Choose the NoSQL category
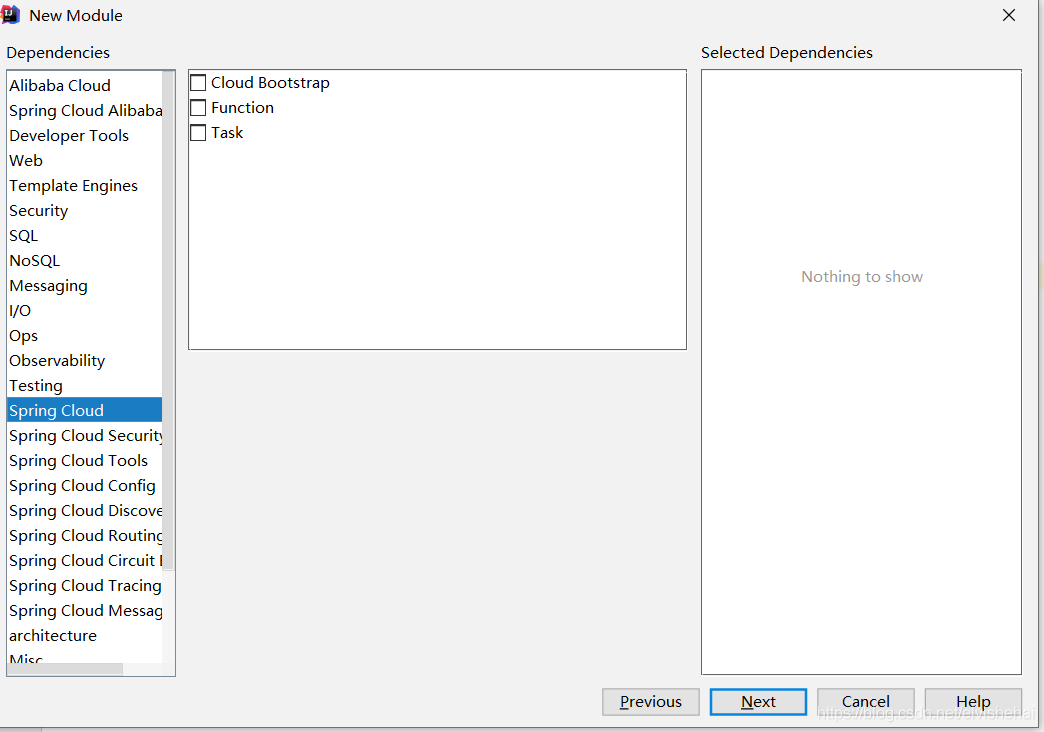Screen dimensions: 1044x732 coord(85,260)
